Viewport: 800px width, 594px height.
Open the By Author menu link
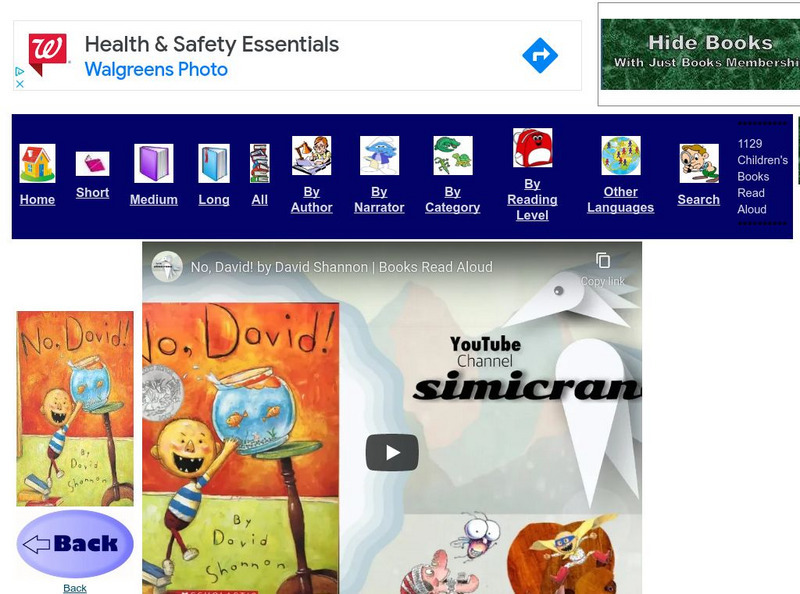point(311,200)
